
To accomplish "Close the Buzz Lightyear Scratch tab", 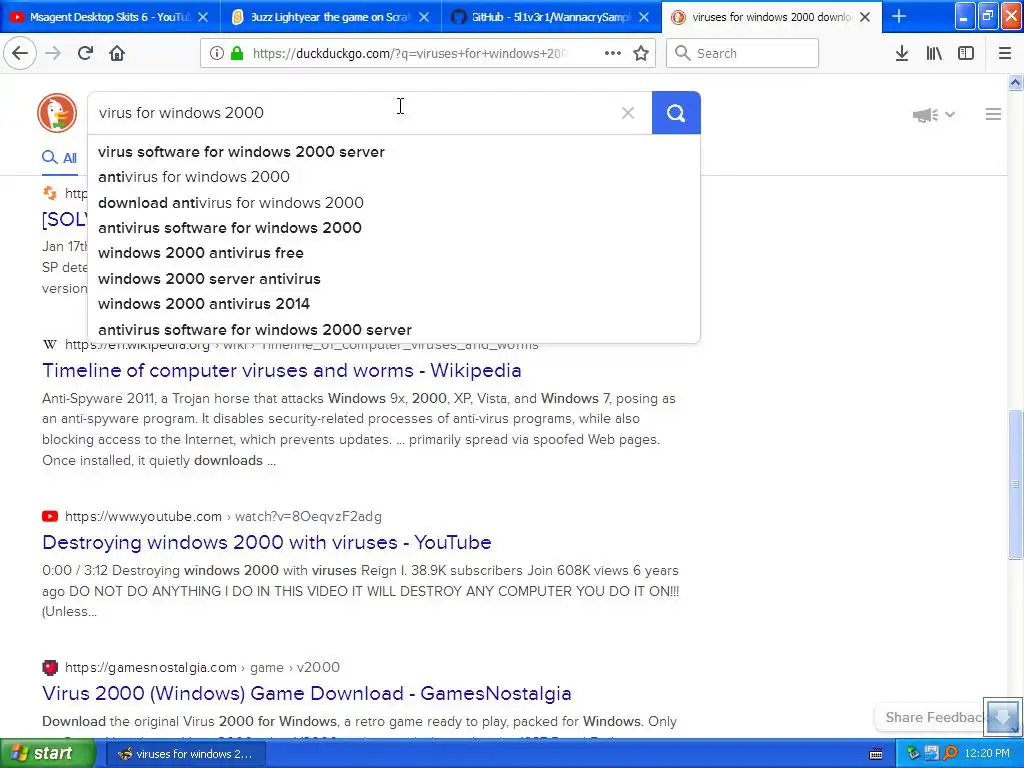I will (x=424, y=17).
